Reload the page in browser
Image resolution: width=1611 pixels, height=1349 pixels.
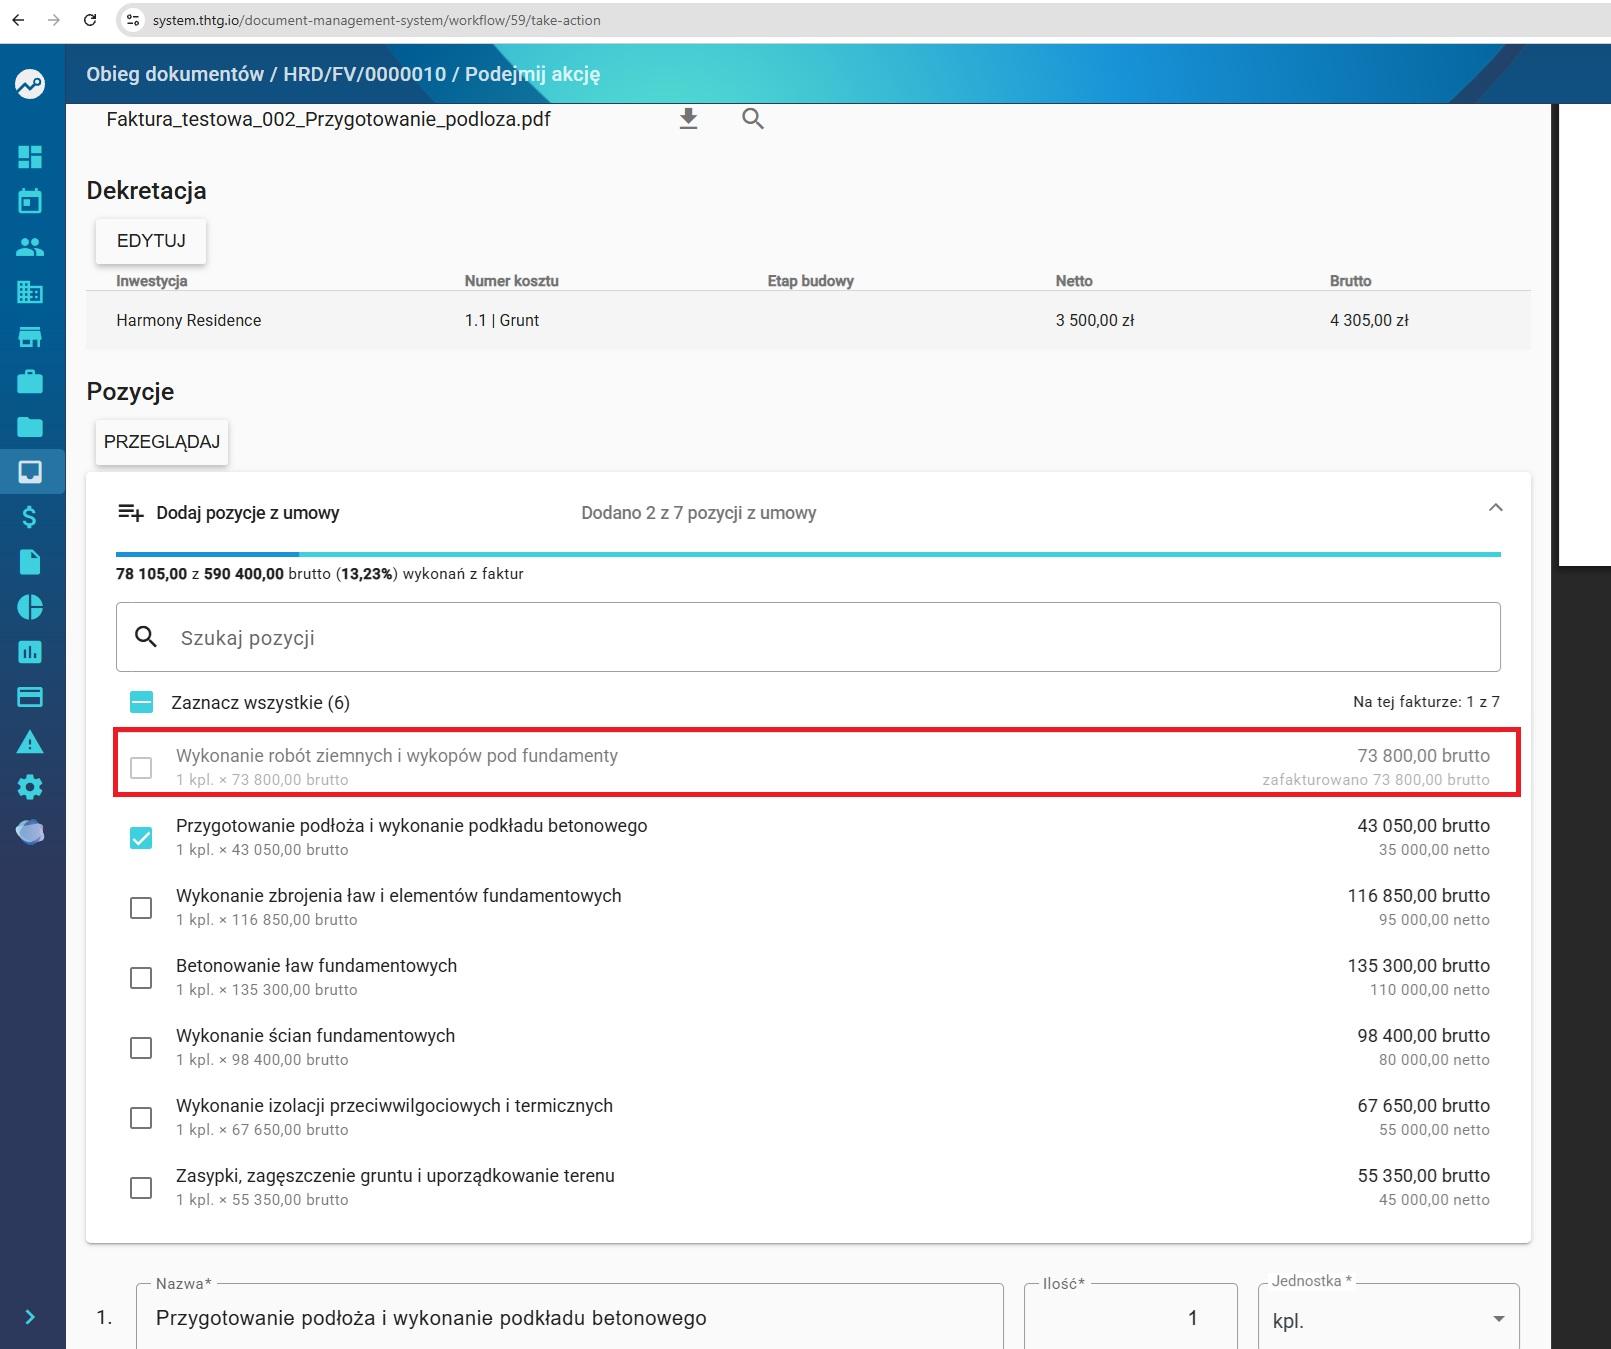point(90,20)
